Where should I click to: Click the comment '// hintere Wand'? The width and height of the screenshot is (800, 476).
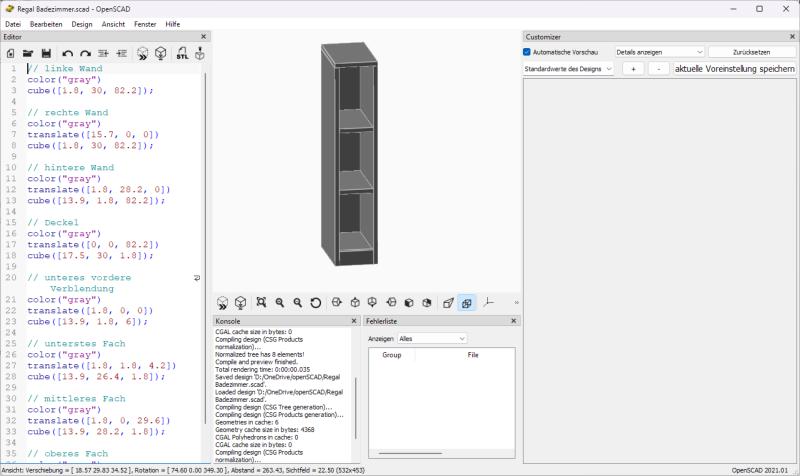pos(70,167)
